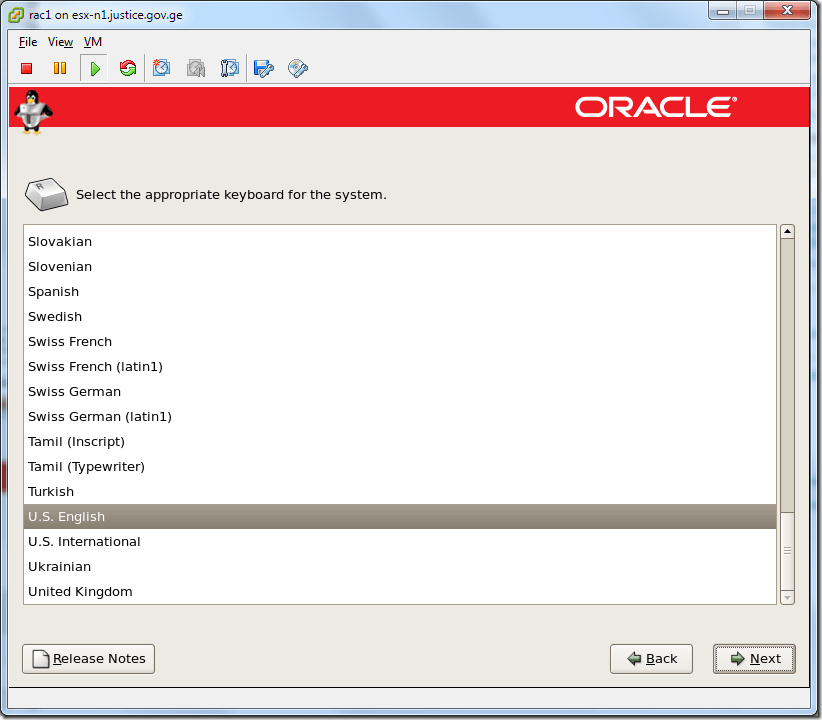Choose the Ukrainian keyboard option

click(59, 566)
